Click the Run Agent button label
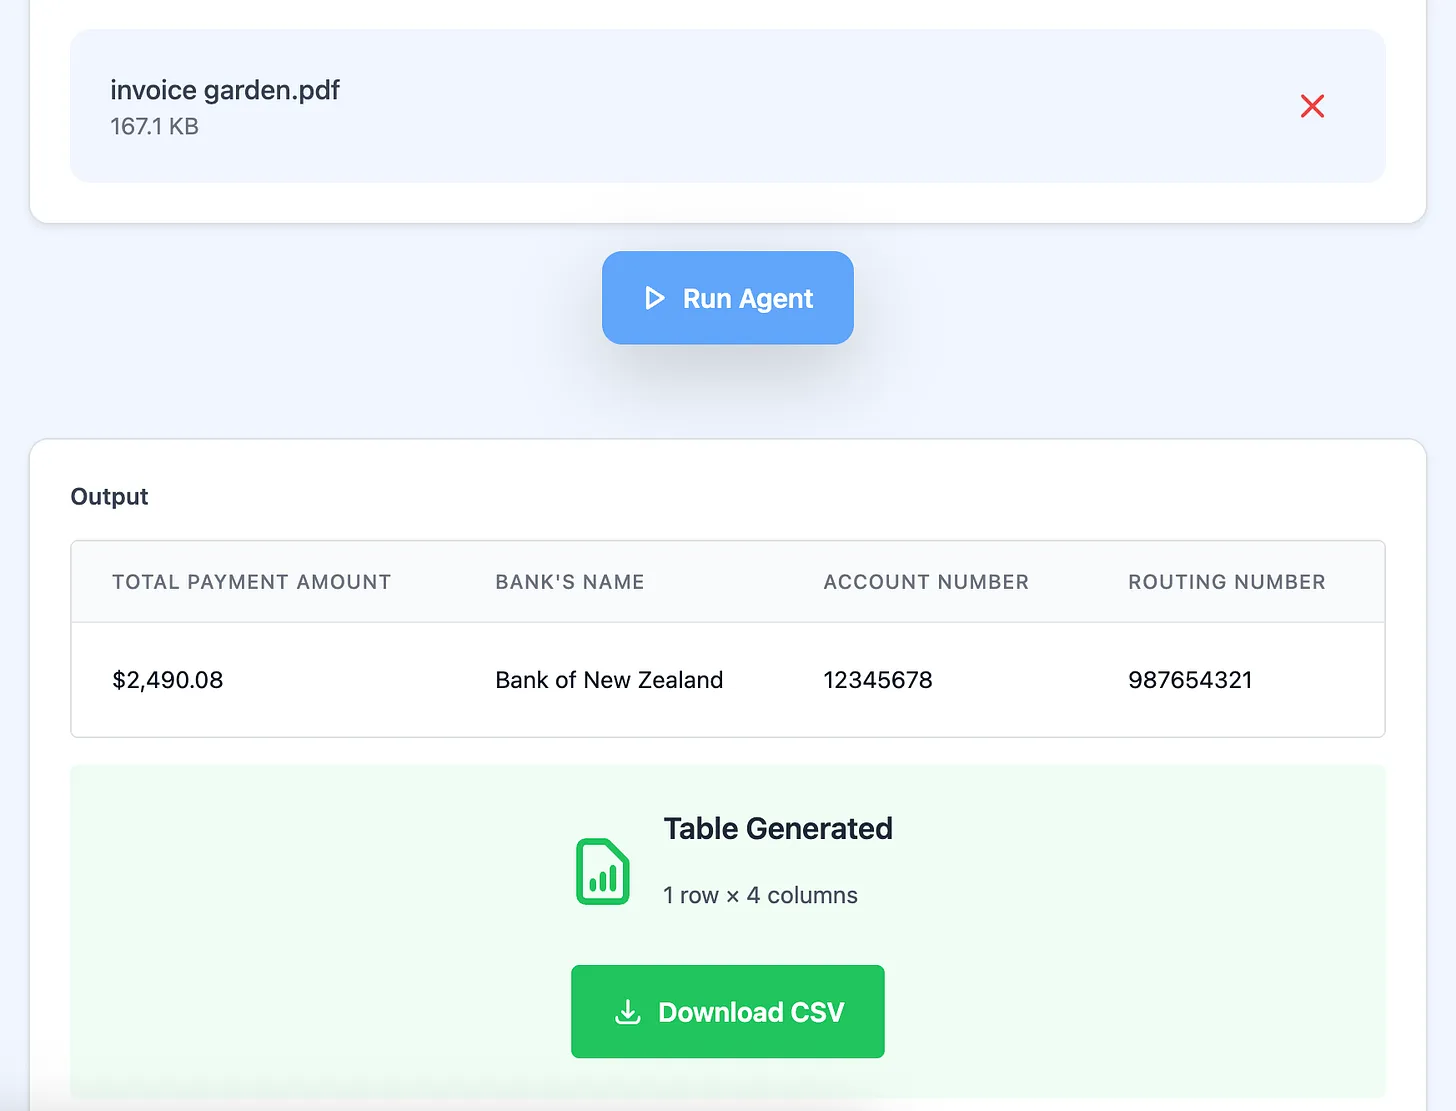Screen dimensions: 1456x1111 pos(747,299)
